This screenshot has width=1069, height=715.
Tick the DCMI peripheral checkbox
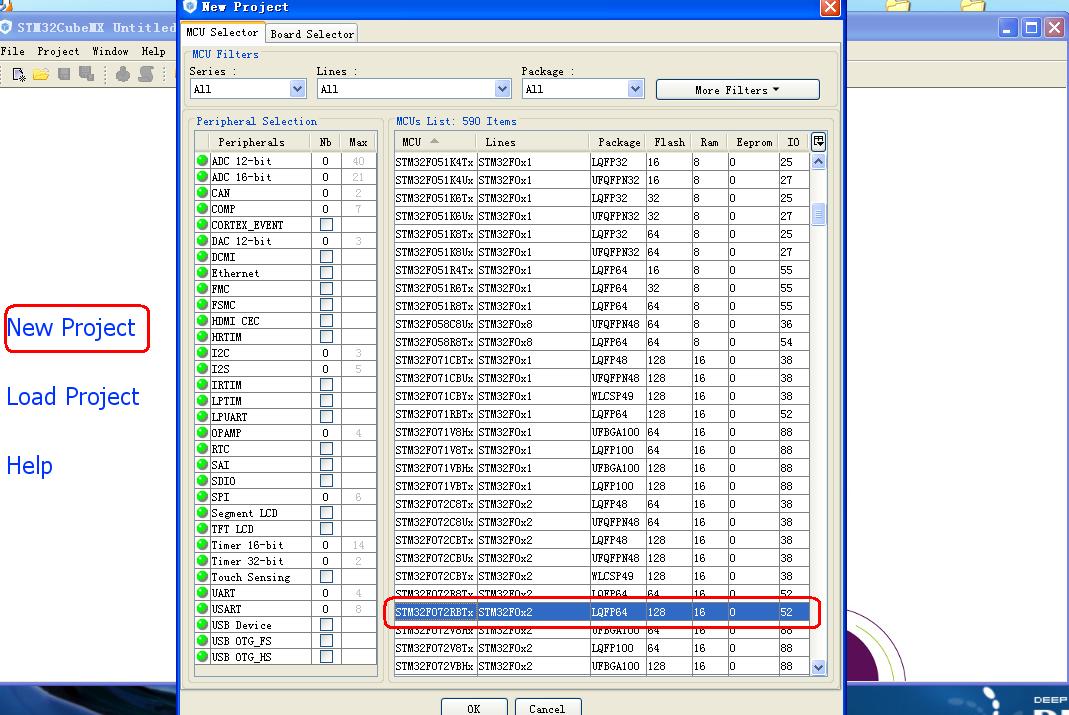tap(327, 257)
